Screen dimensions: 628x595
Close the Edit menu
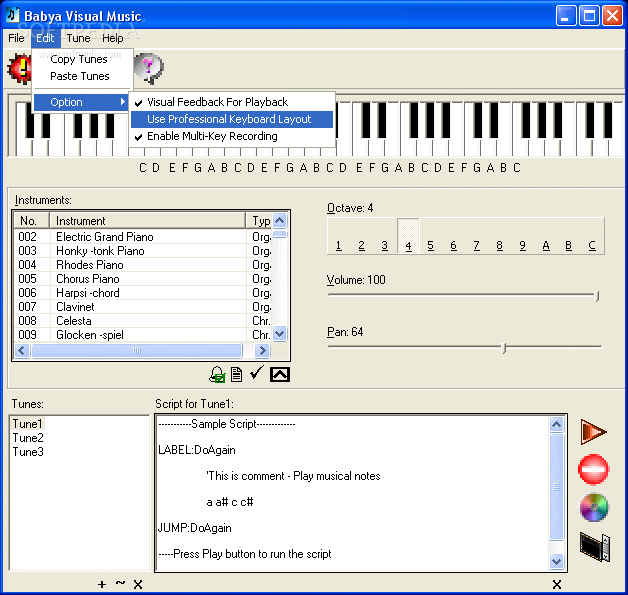tap(45, 38)
